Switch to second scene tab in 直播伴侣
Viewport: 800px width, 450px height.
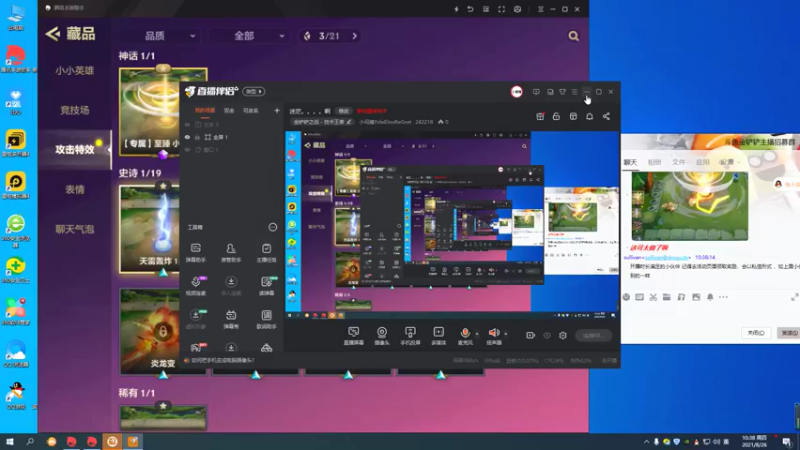229,110
